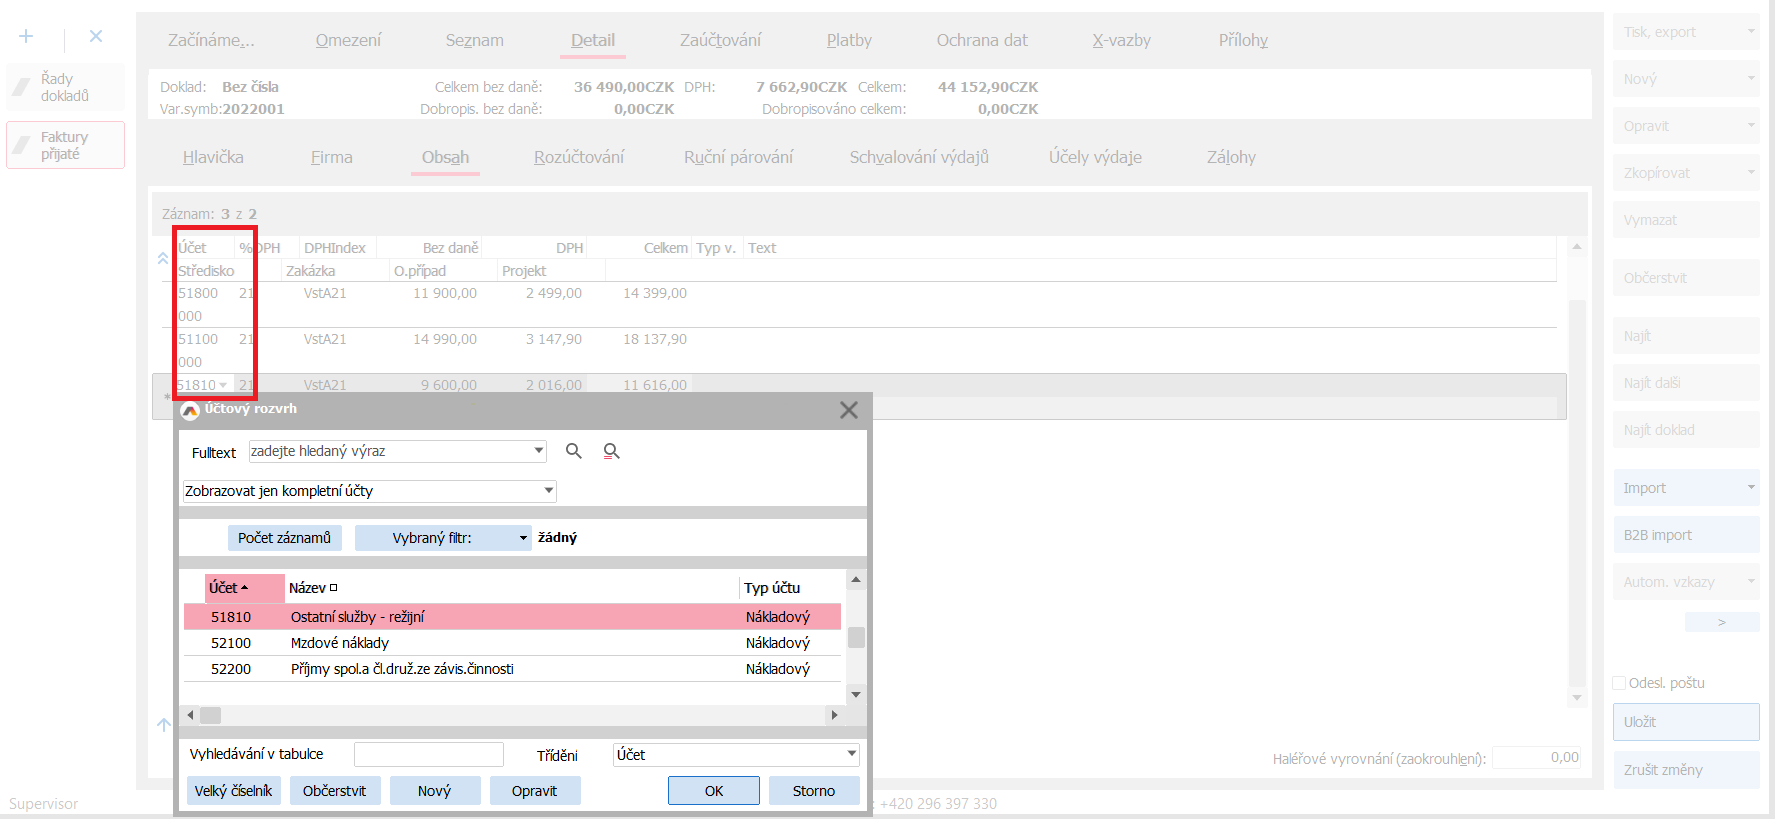This screenshot has height=819, width=1775.
Task: Click the up arrow icon below the table
Action: tap(164, 724)
